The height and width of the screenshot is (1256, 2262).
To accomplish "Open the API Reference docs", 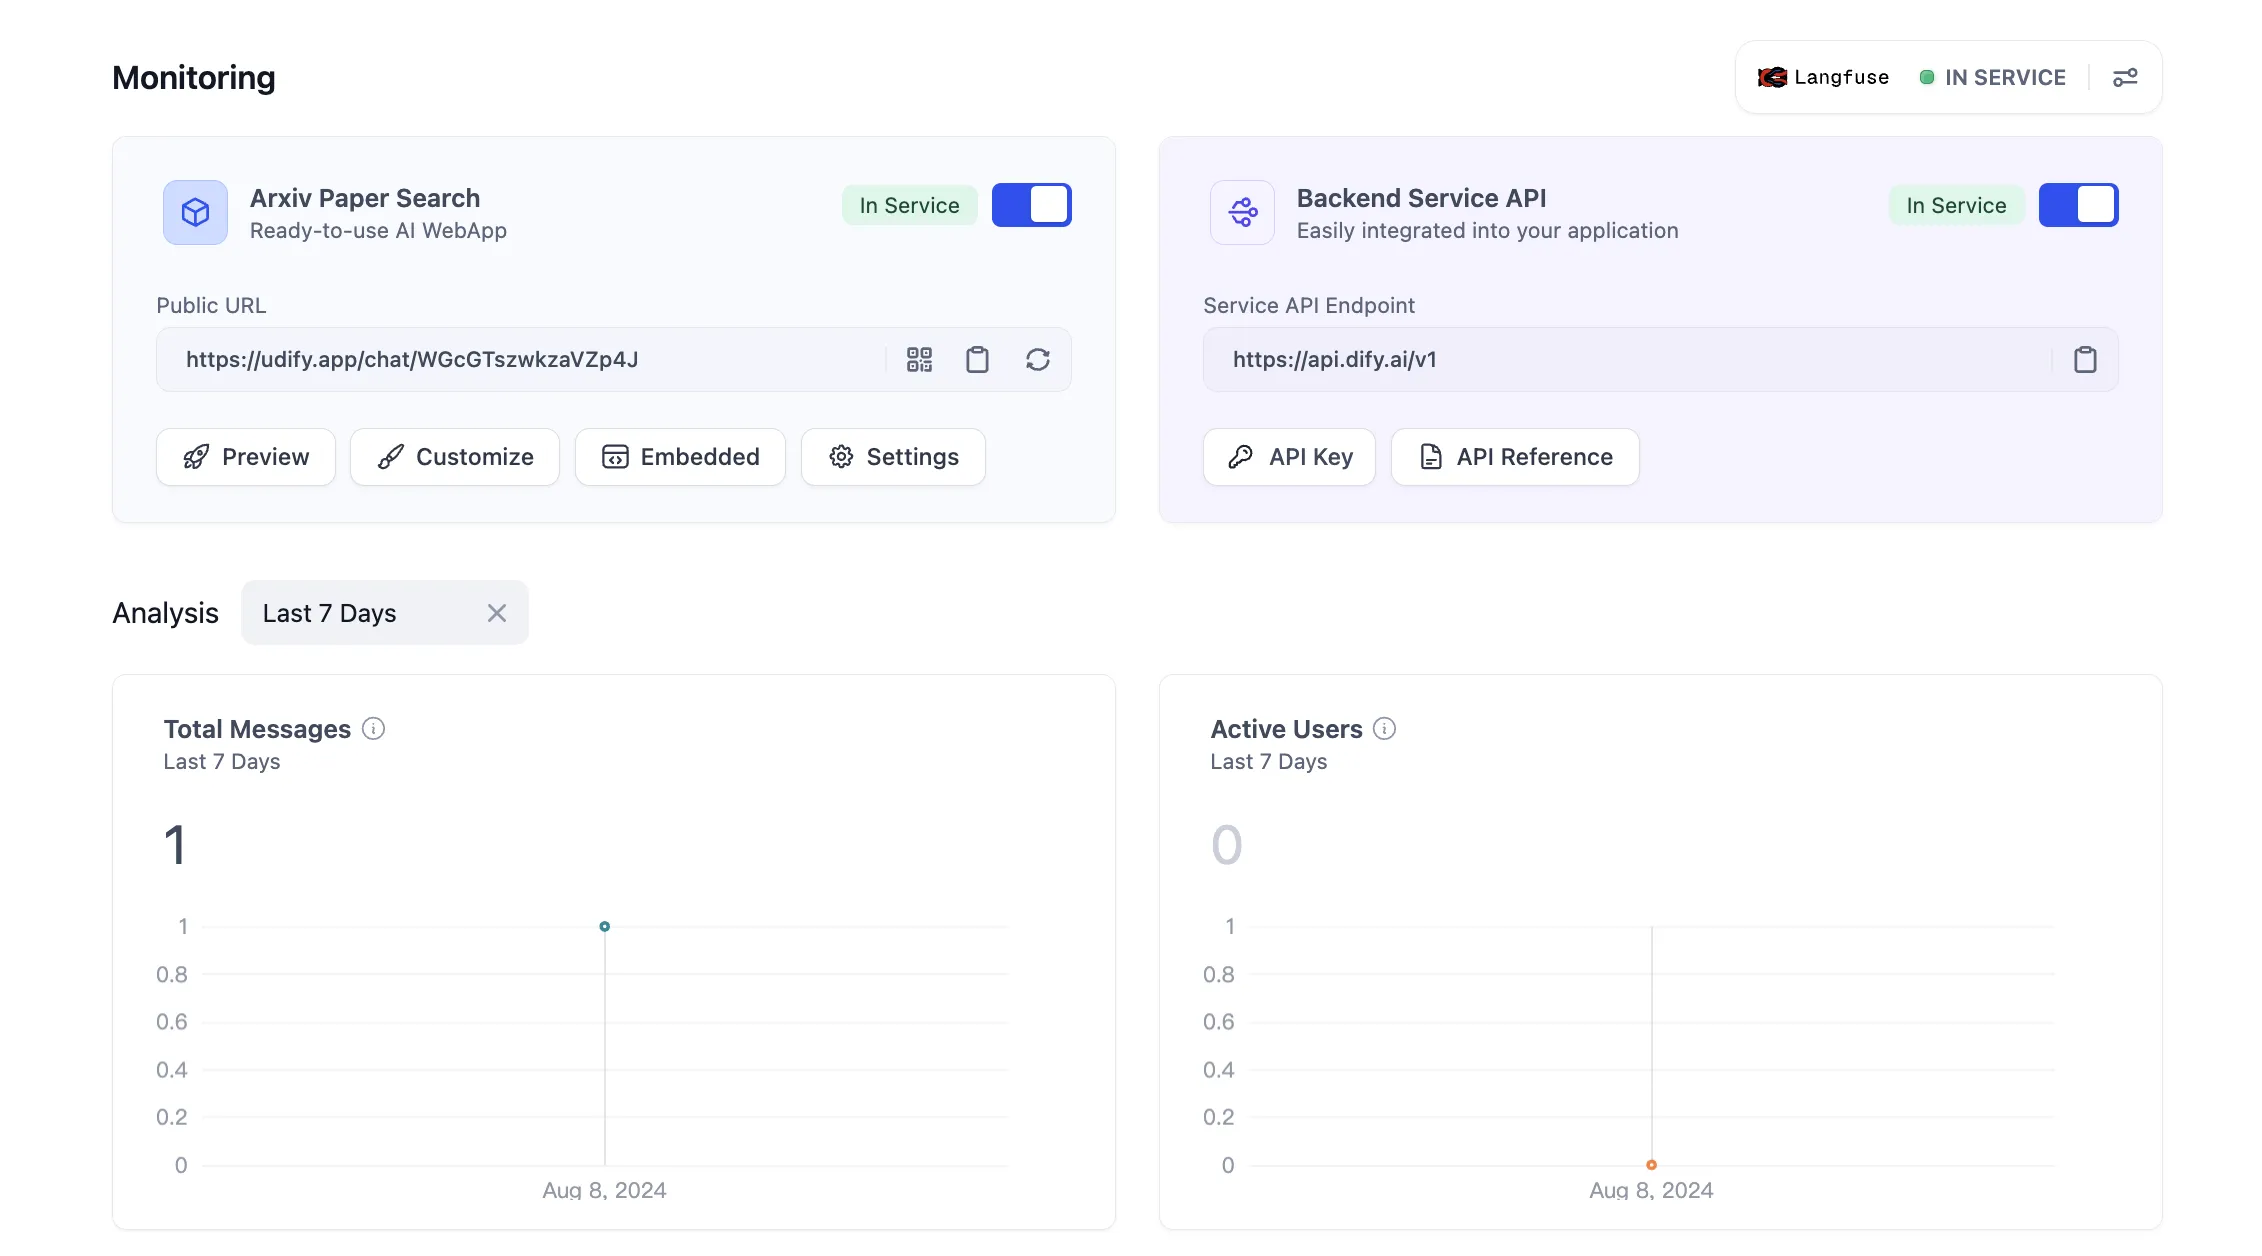I will tap(1515, 457).
